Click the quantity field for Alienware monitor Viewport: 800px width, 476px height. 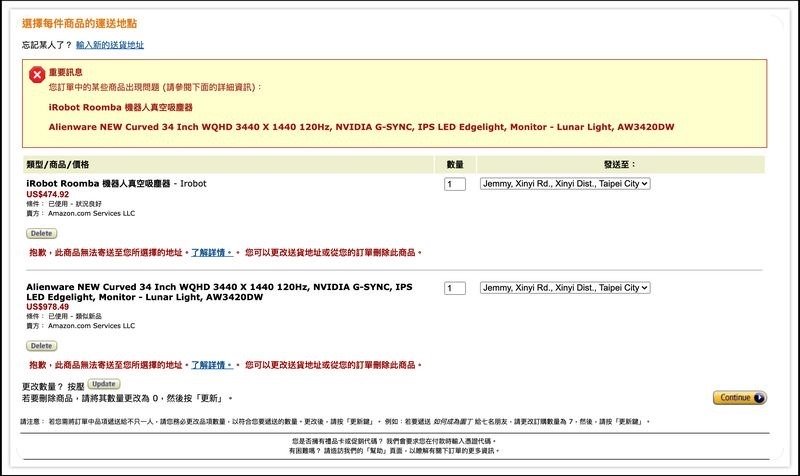pos(455,288)
